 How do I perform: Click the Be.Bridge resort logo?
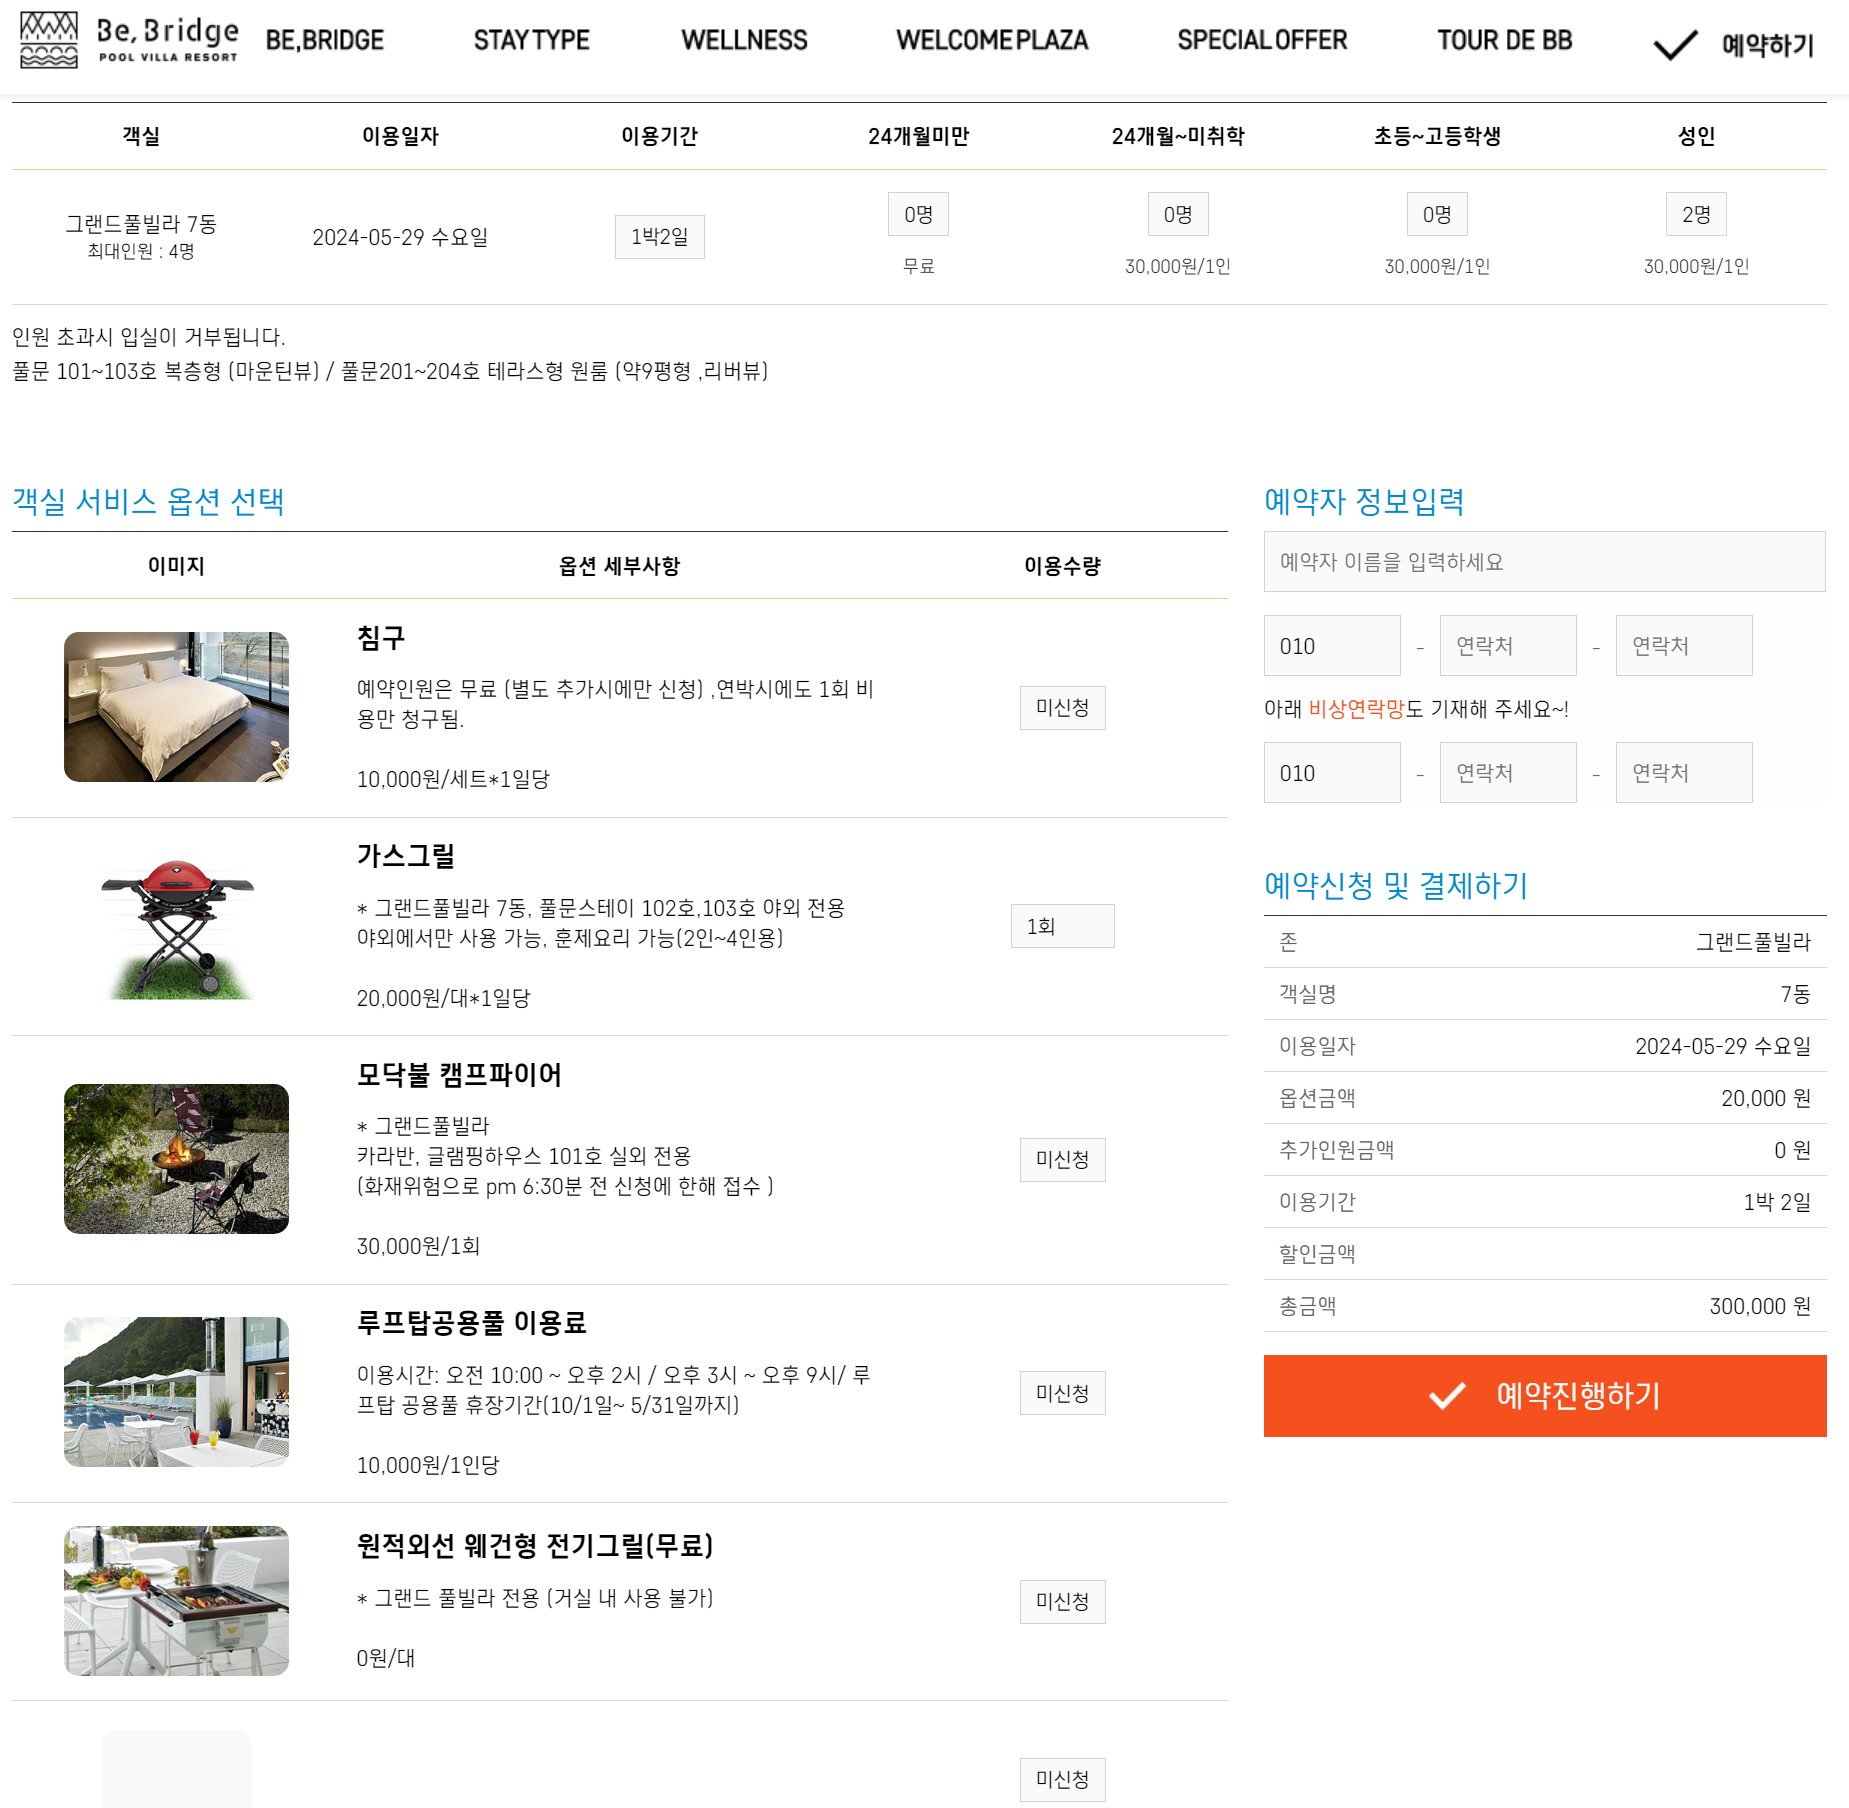[129, 40]
